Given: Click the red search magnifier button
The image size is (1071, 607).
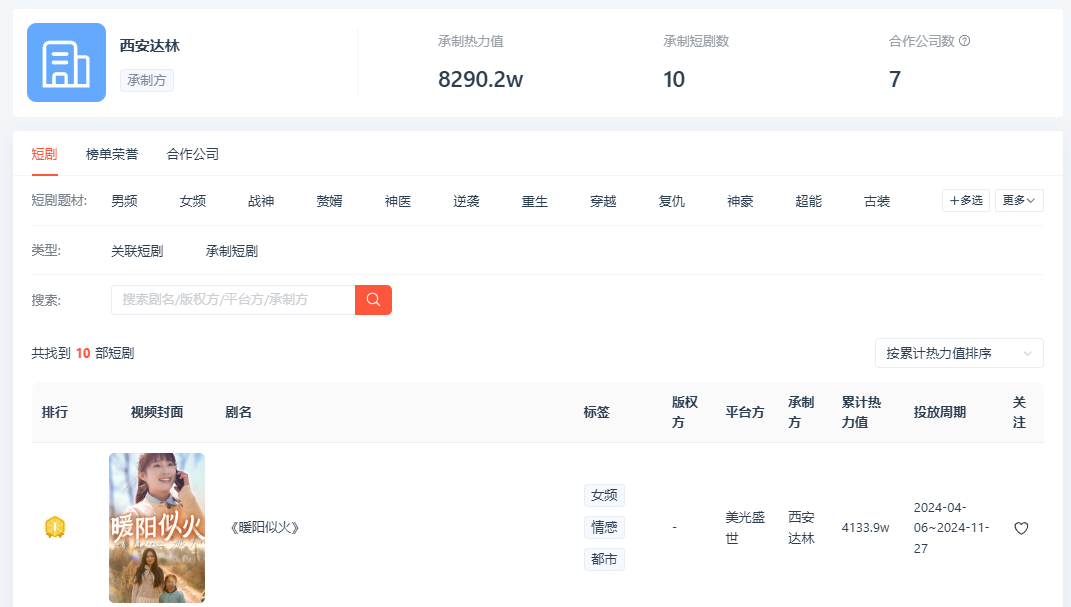Looking at the screenshot, I should pyautogui.click(x=373, y=300).
